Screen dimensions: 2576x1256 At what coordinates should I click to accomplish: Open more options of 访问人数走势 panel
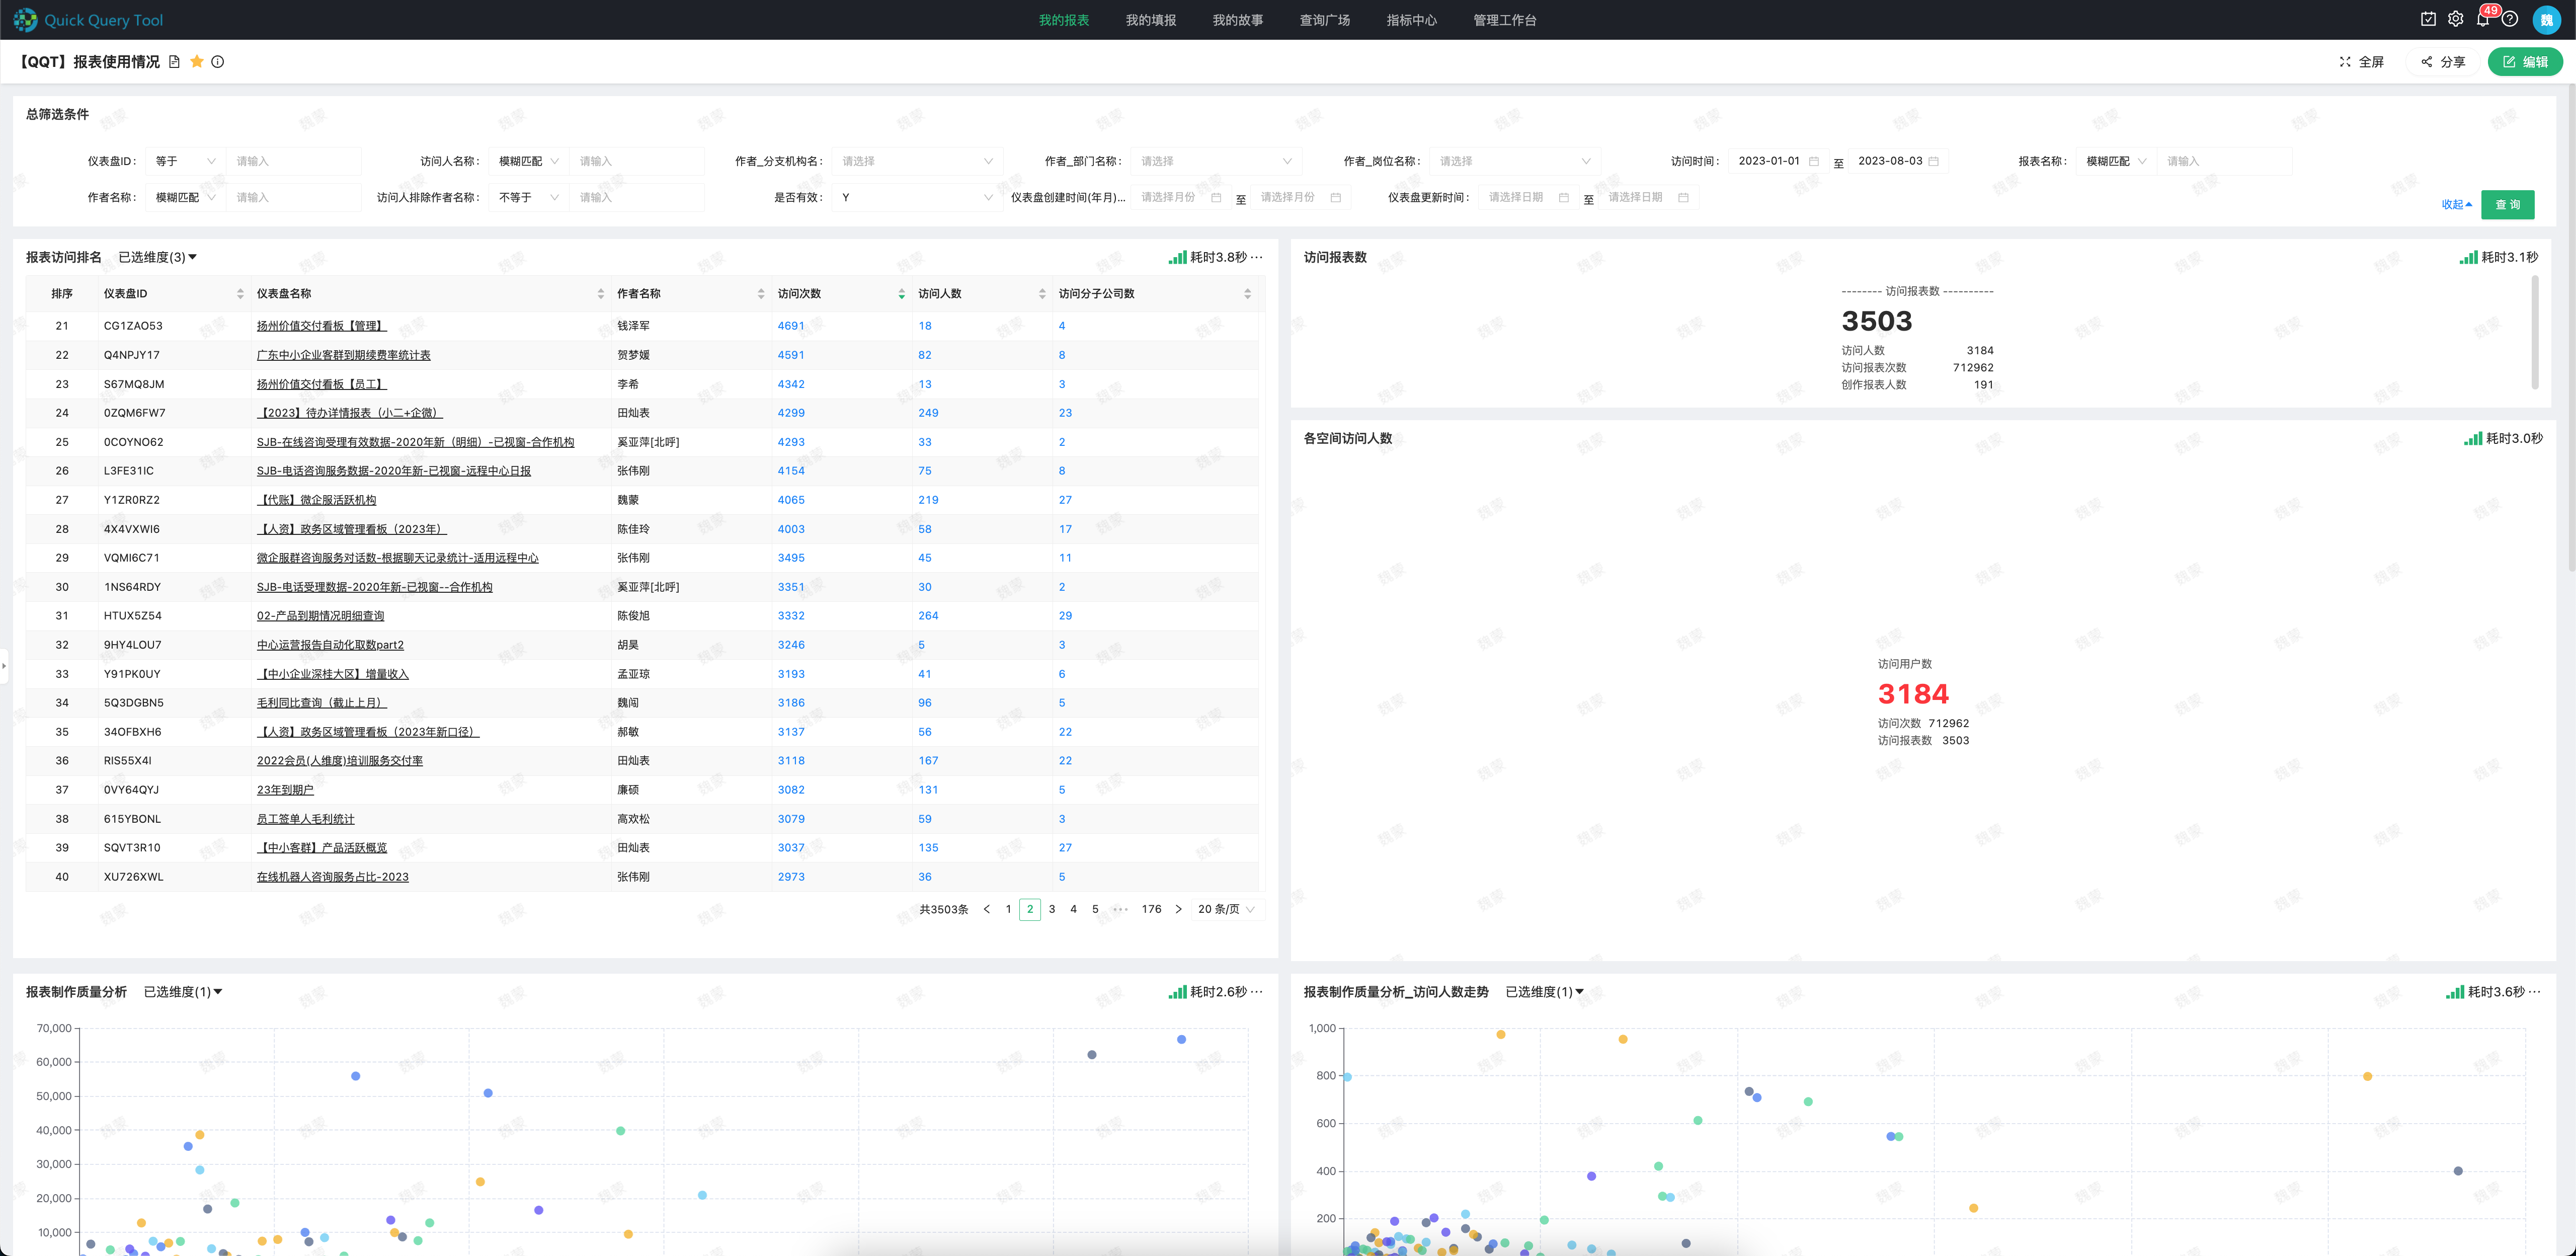2534,992
